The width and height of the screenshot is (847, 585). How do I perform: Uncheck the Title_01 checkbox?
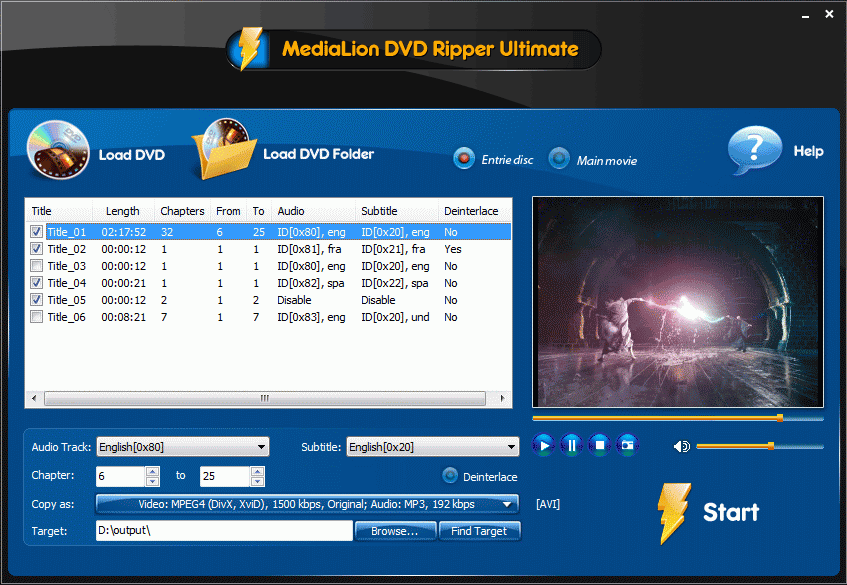[36, 232]
